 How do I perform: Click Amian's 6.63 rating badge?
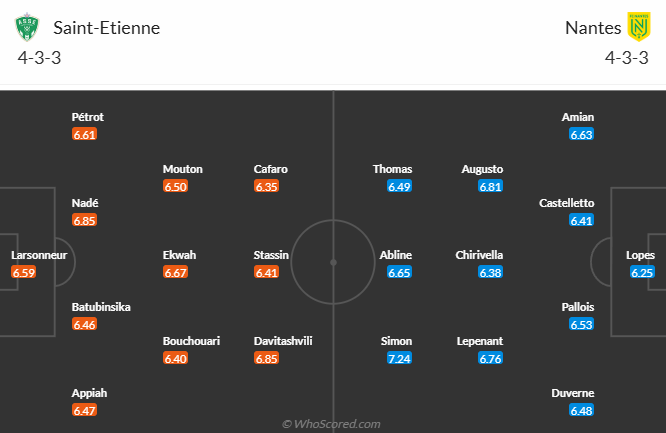point(582,134)
